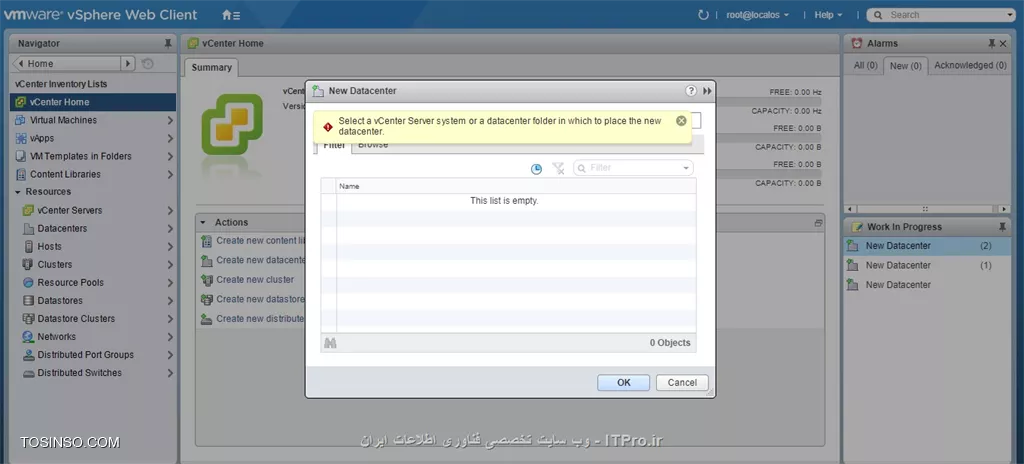The width and height of the screenshot is (1024, 464).
Task: Open navigation history clock icon
Action: 148,63
